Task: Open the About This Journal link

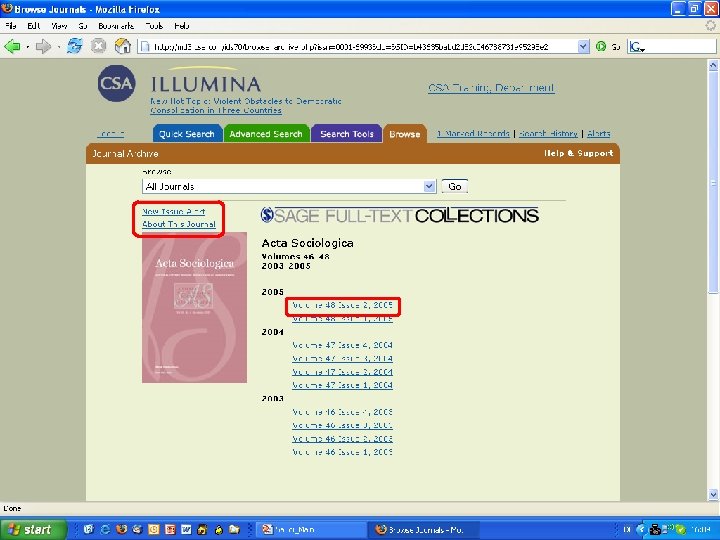Action: [x=179, y=224]
